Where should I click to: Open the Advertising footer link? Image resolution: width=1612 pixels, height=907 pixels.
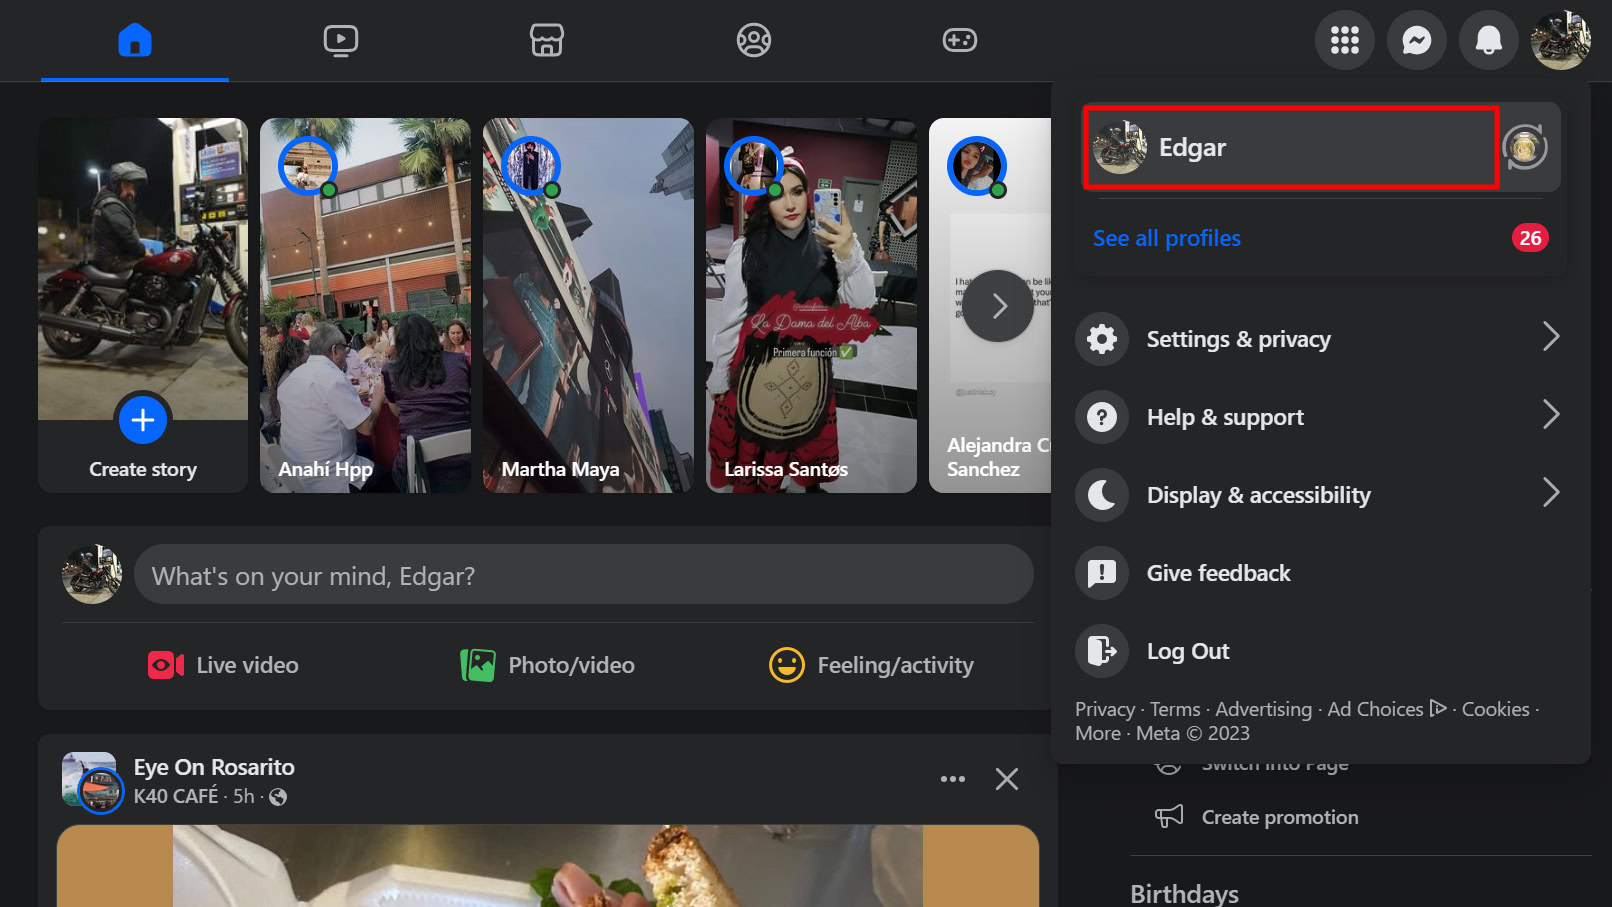tap(1264, 709)
